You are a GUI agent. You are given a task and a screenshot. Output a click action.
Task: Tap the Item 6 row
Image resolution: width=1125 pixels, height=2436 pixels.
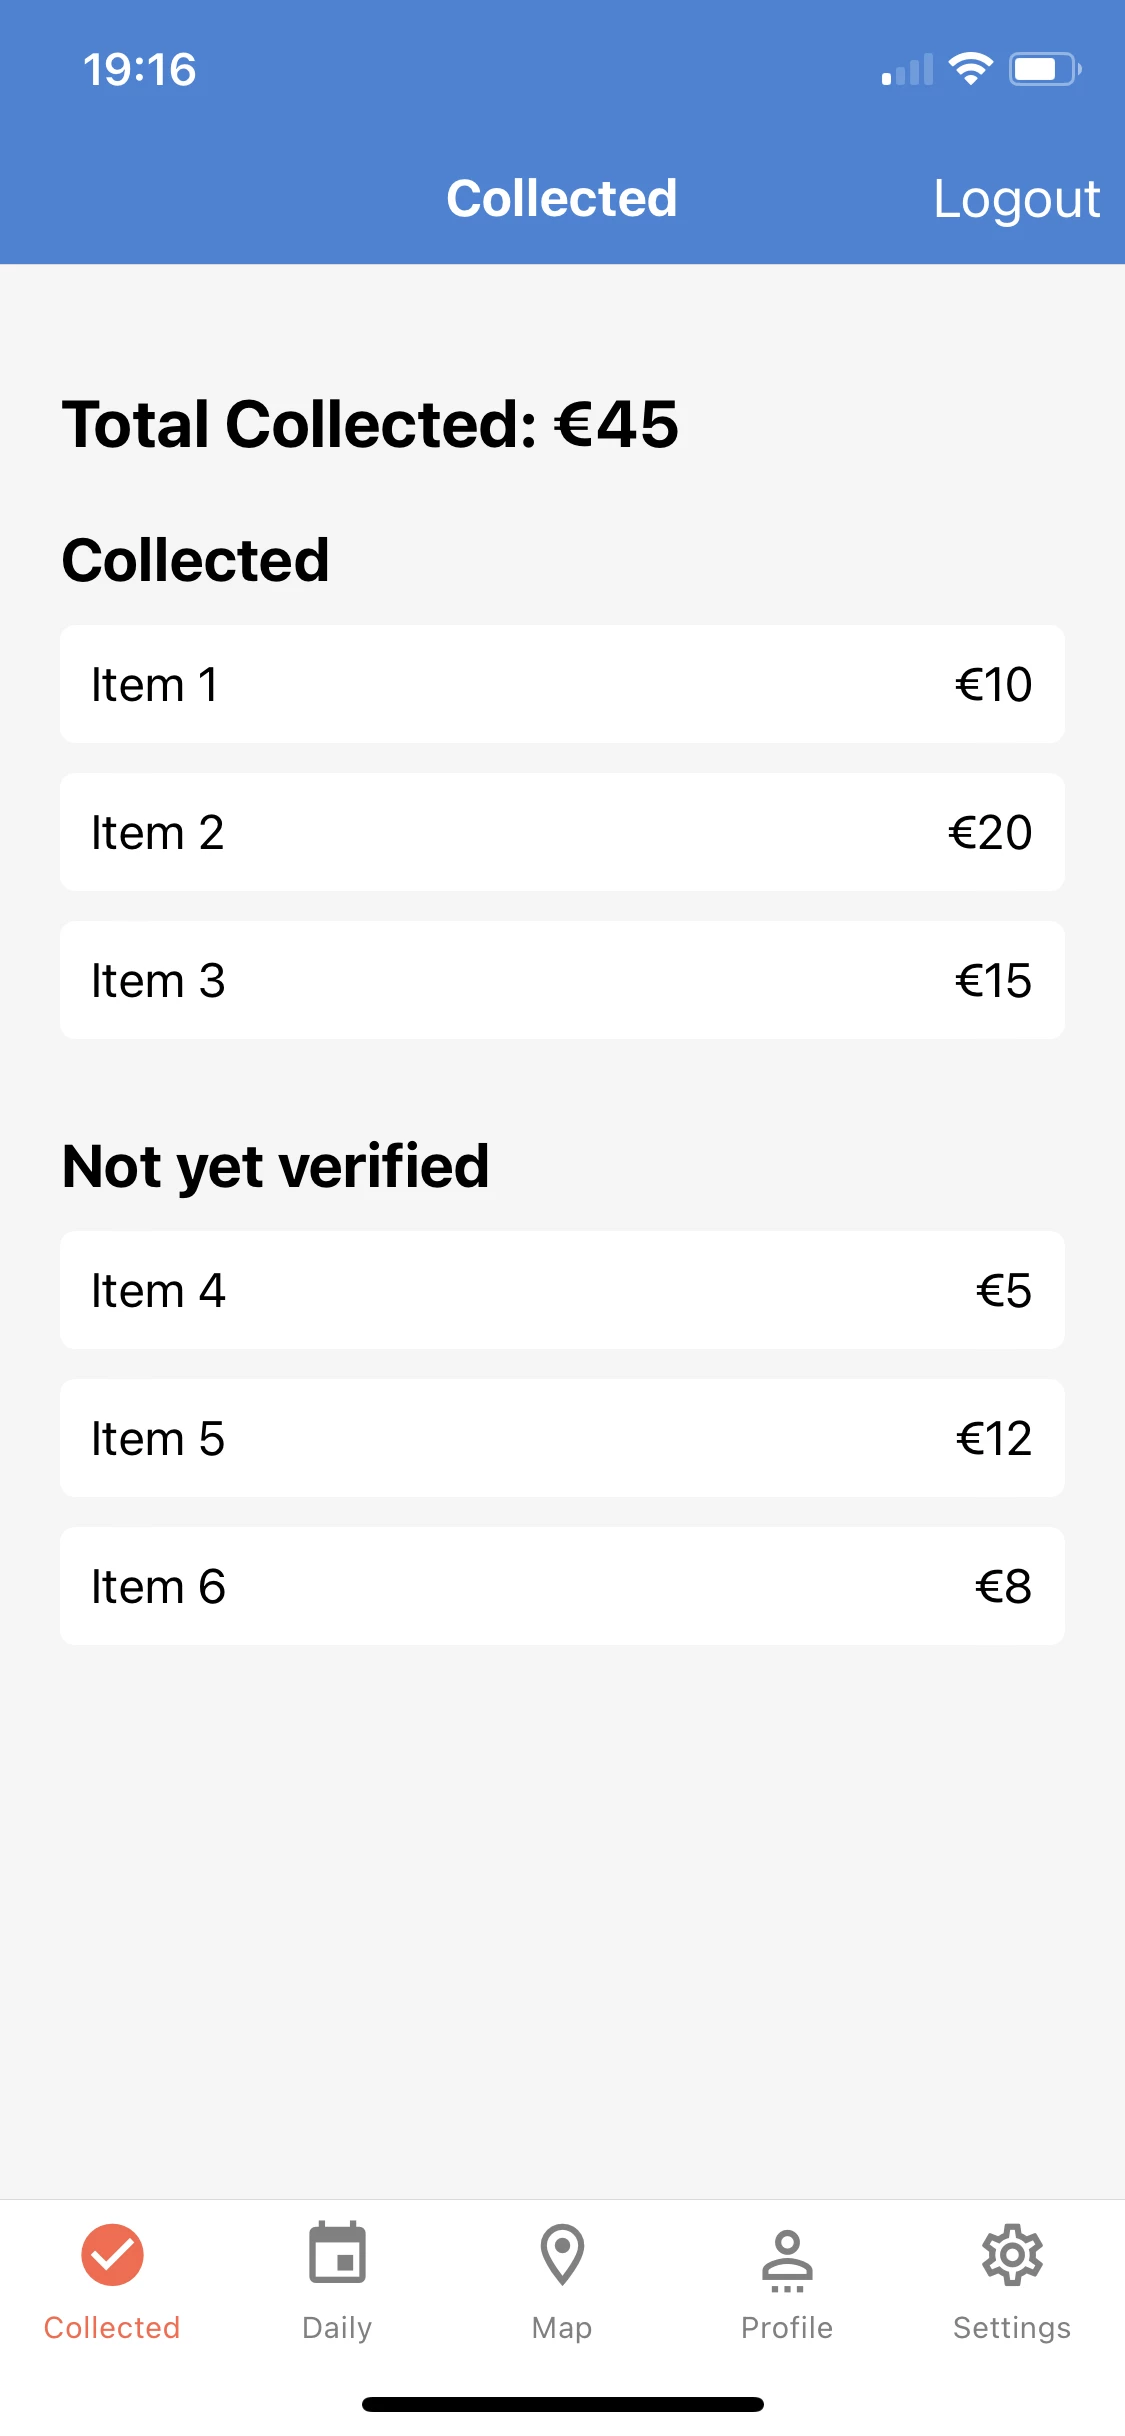click(562, 1586)
